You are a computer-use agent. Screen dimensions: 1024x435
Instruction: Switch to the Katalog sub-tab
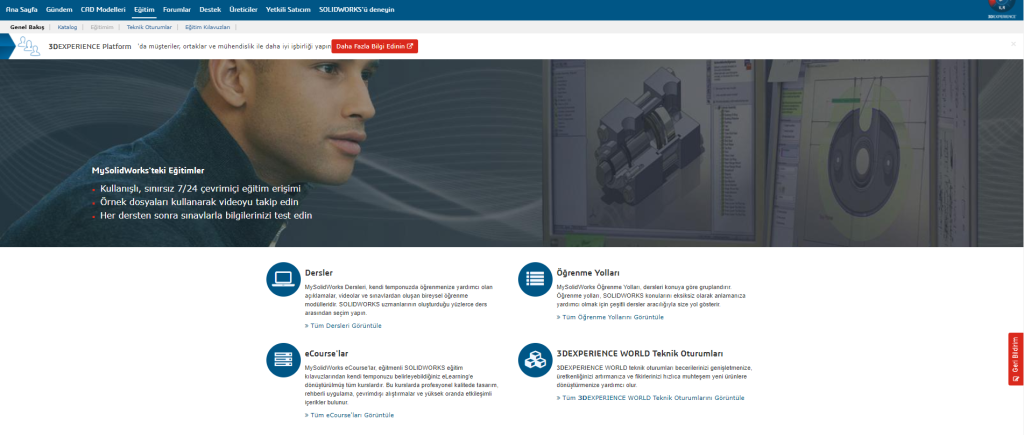tap(67, 27)
